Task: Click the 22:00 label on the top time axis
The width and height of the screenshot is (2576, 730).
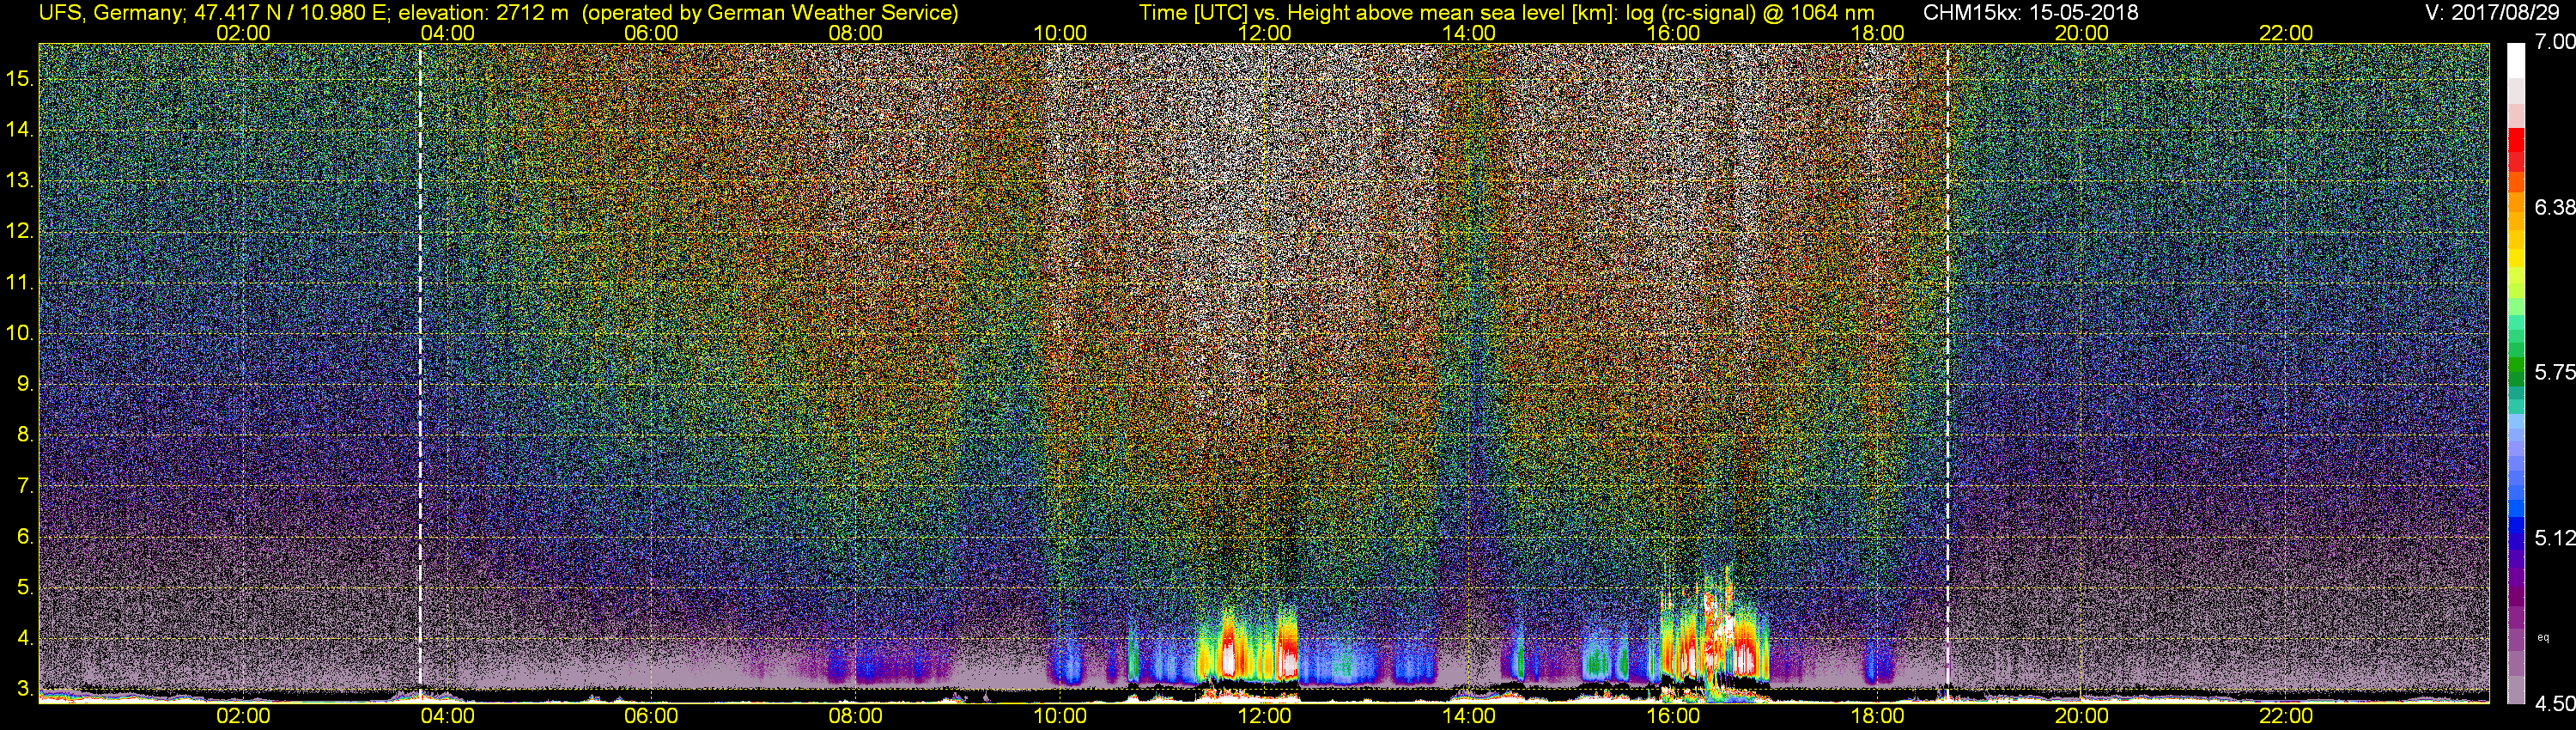Action: pyautogui.click(x=2286, y=33)
